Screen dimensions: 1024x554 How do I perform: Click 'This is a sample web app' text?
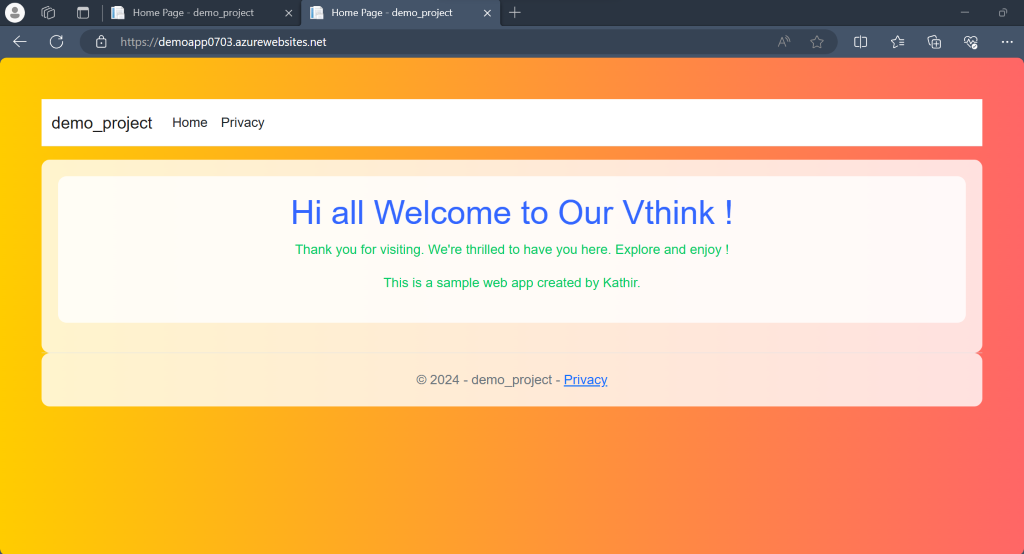pyautogui.click(x=512, y=283)
